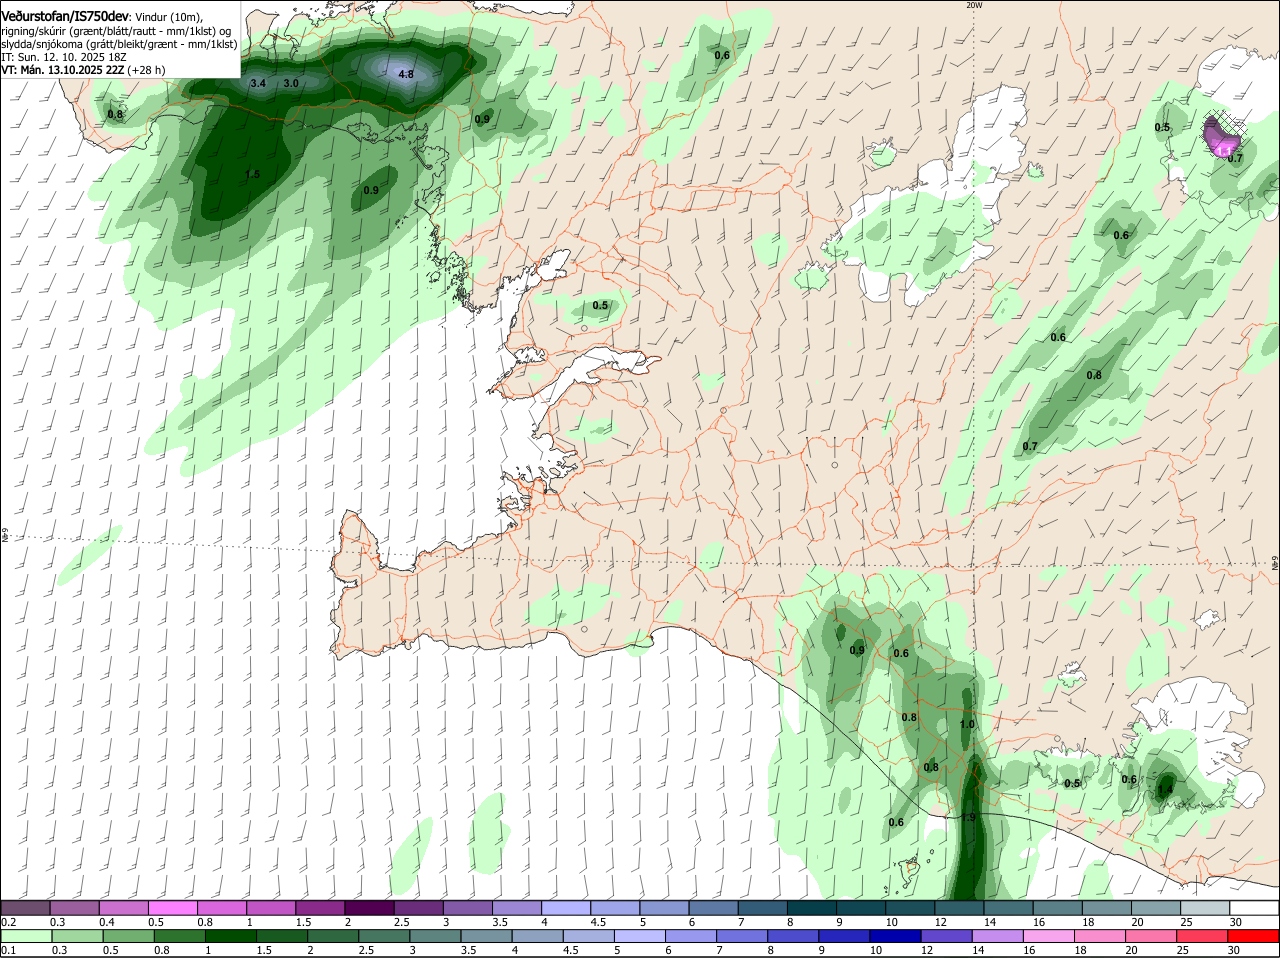Viewport: 1280px width, 958px height.
Task: Click the 3.0 precipitation value label
Action: [x=291, y=83]
